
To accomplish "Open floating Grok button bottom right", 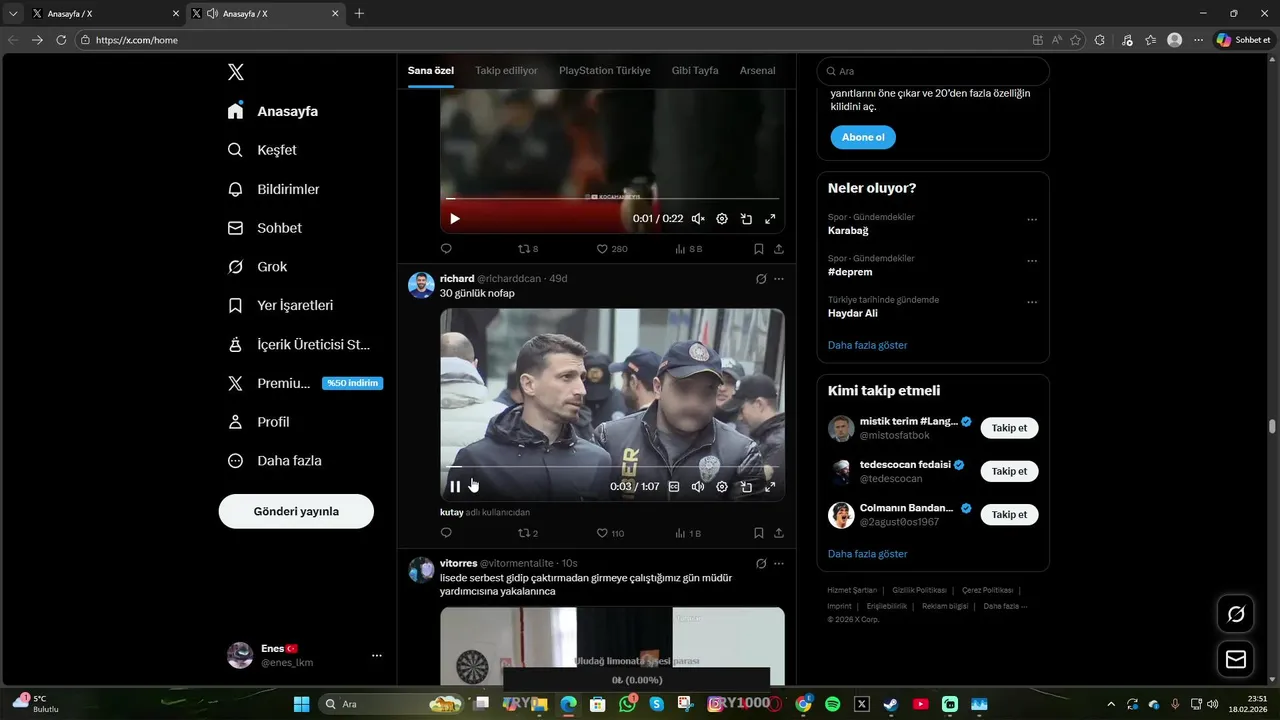I will tap(1236, 614).
